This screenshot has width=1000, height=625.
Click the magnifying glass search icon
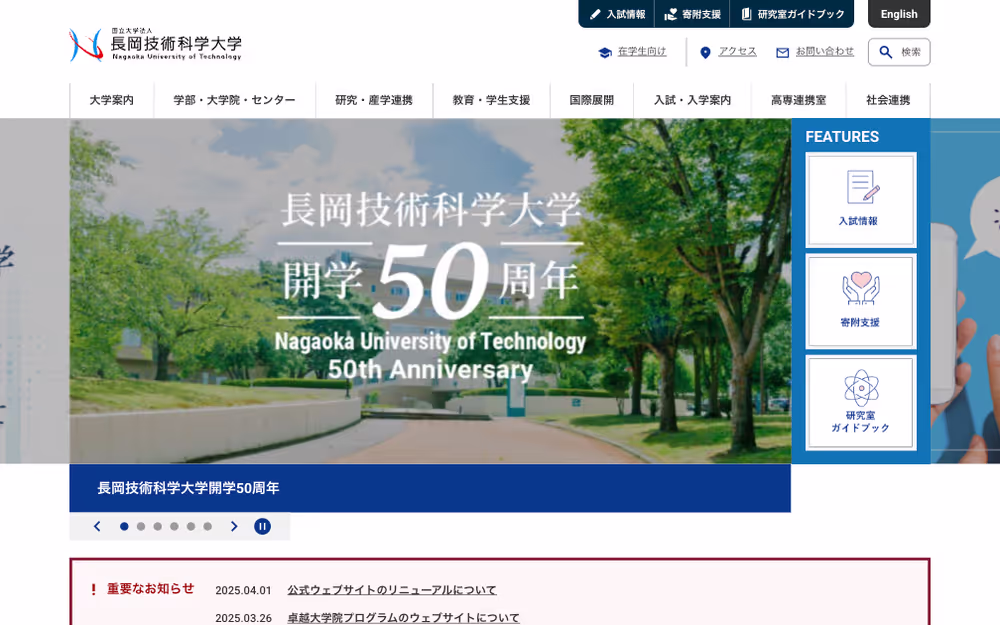[886, 52]
